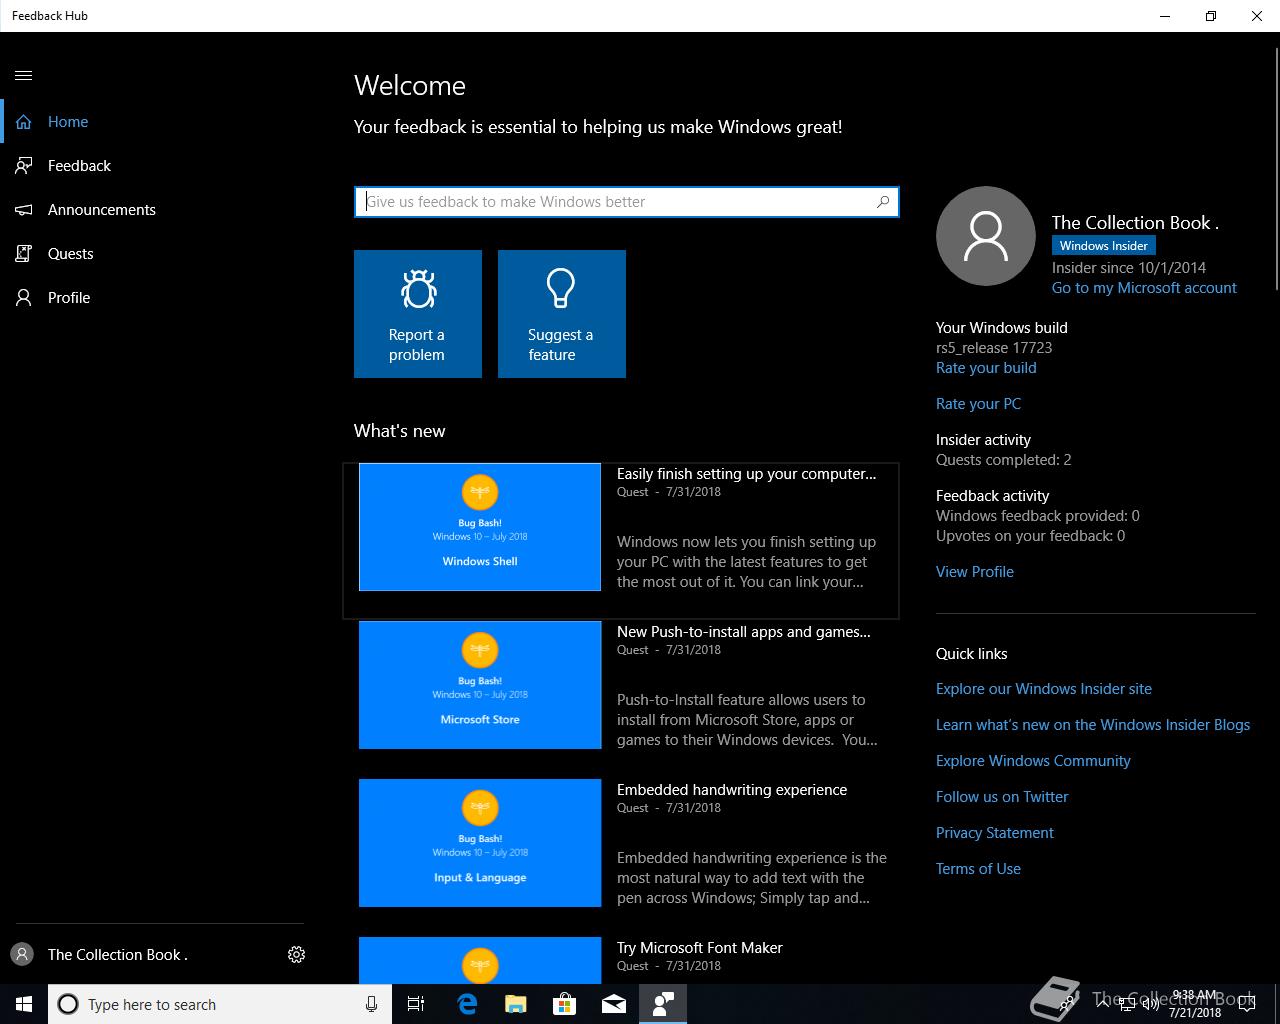Screen dimensions: 1280x1024
Task: Click the Report a problem tile
Action: pos(418,314)
